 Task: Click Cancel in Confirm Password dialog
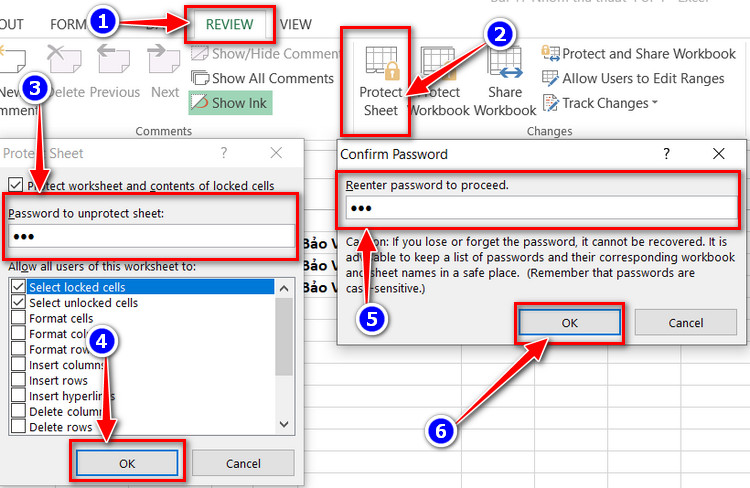pos(685,322)
